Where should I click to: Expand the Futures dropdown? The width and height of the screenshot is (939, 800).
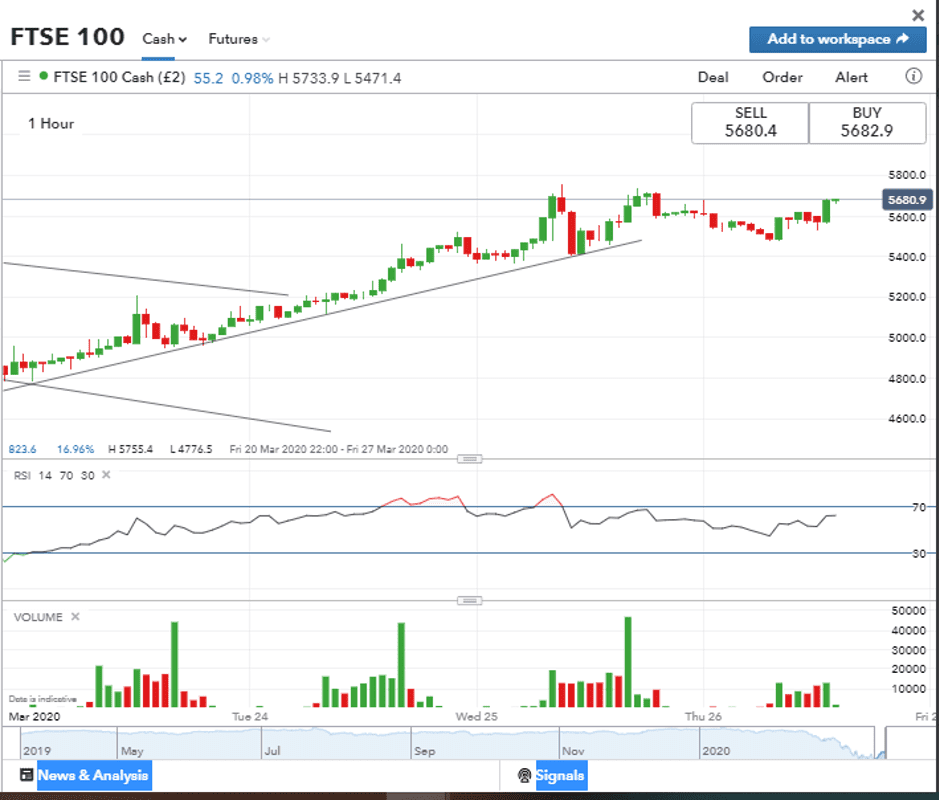pyautogui.click(x=239, y=39)
